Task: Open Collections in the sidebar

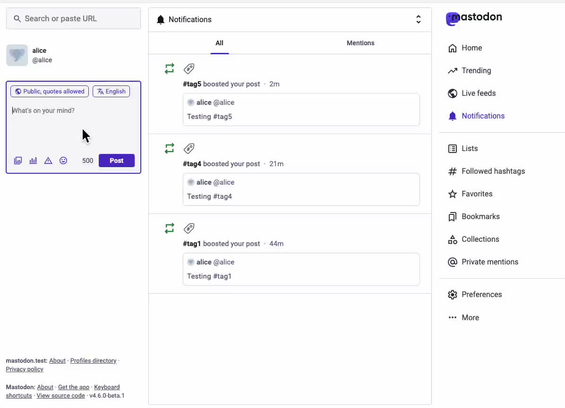Action: point(473,239)
